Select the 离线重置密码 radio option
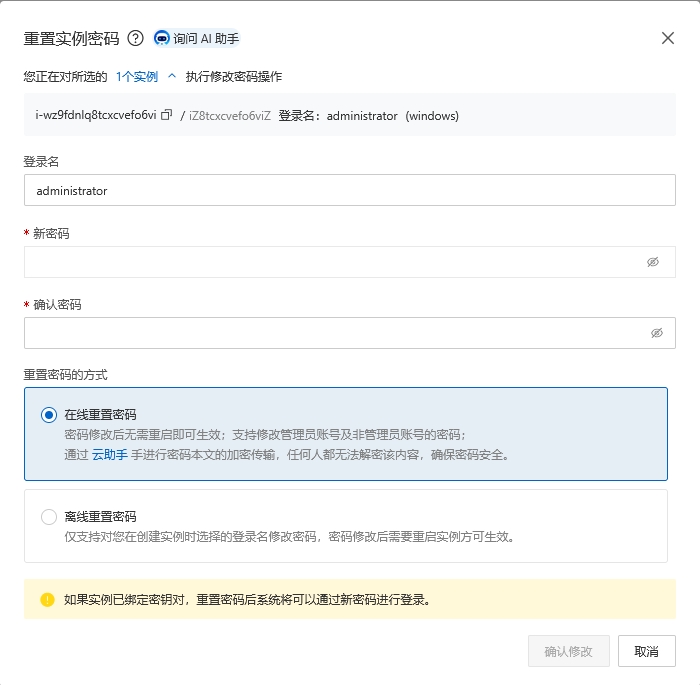The image size is (700, 685). pos(49,517)
